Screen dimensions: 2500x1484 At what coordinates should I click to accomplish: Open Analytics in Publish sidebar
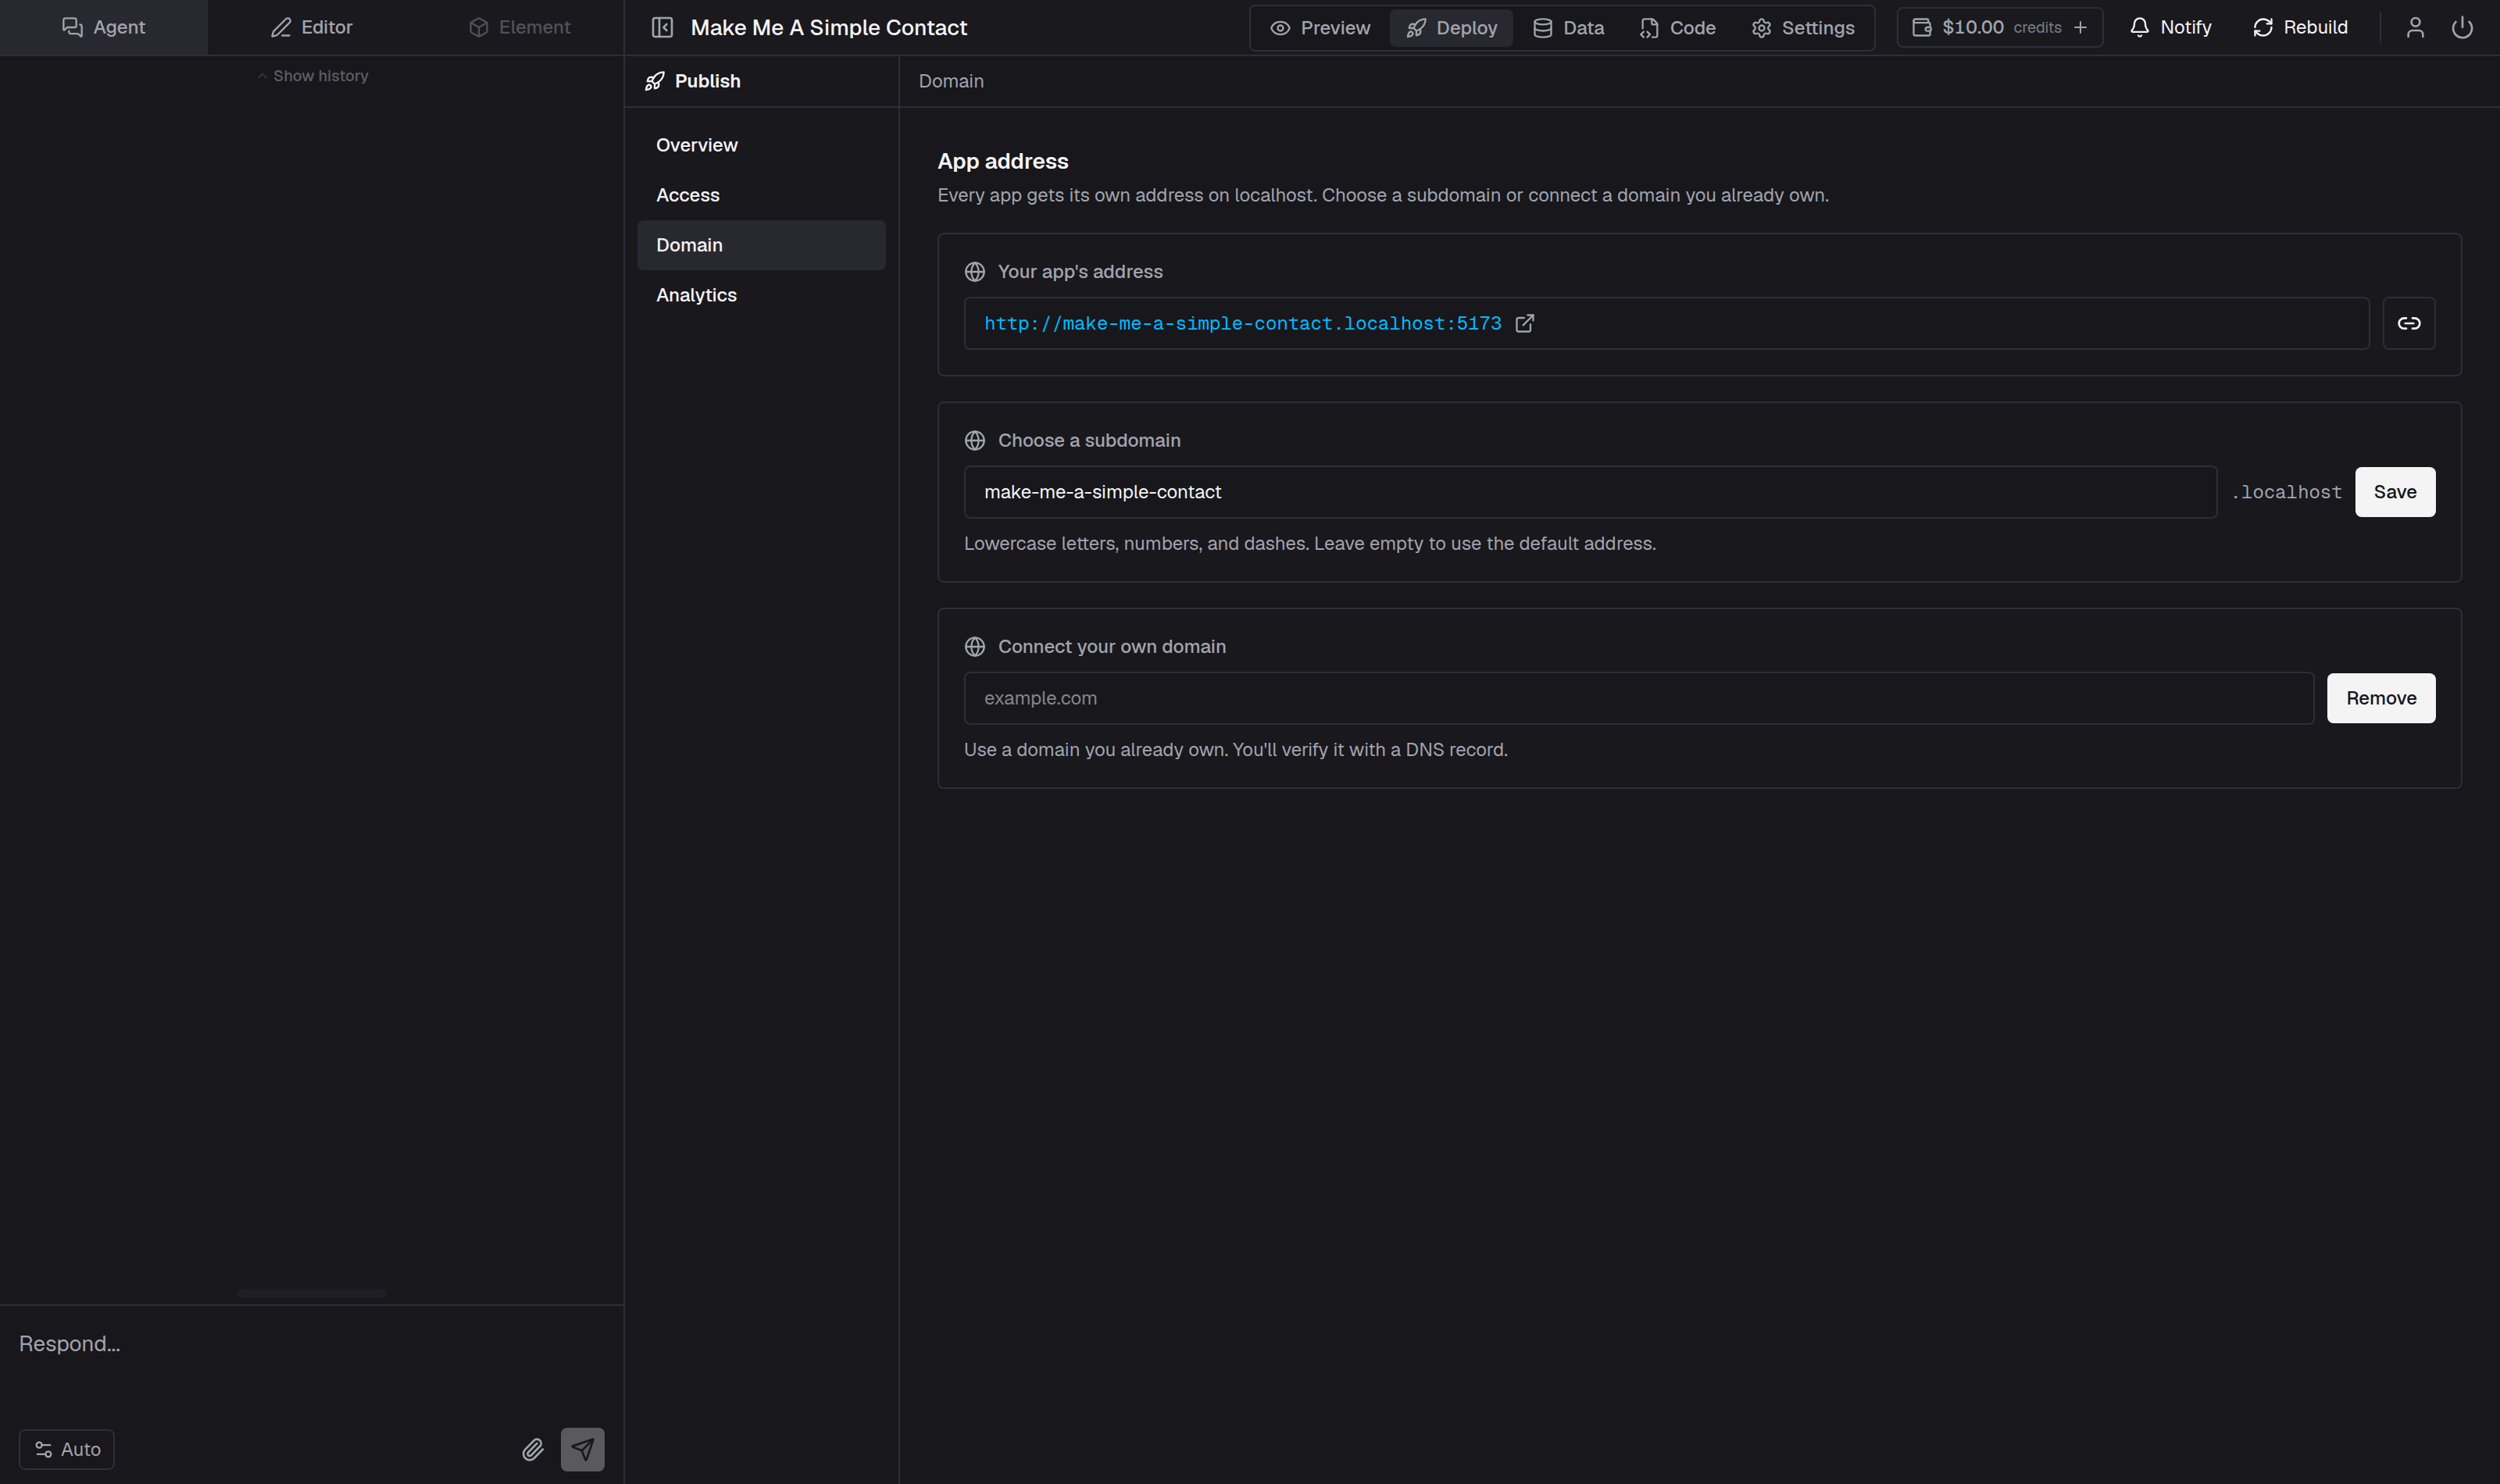pos(761,295)
